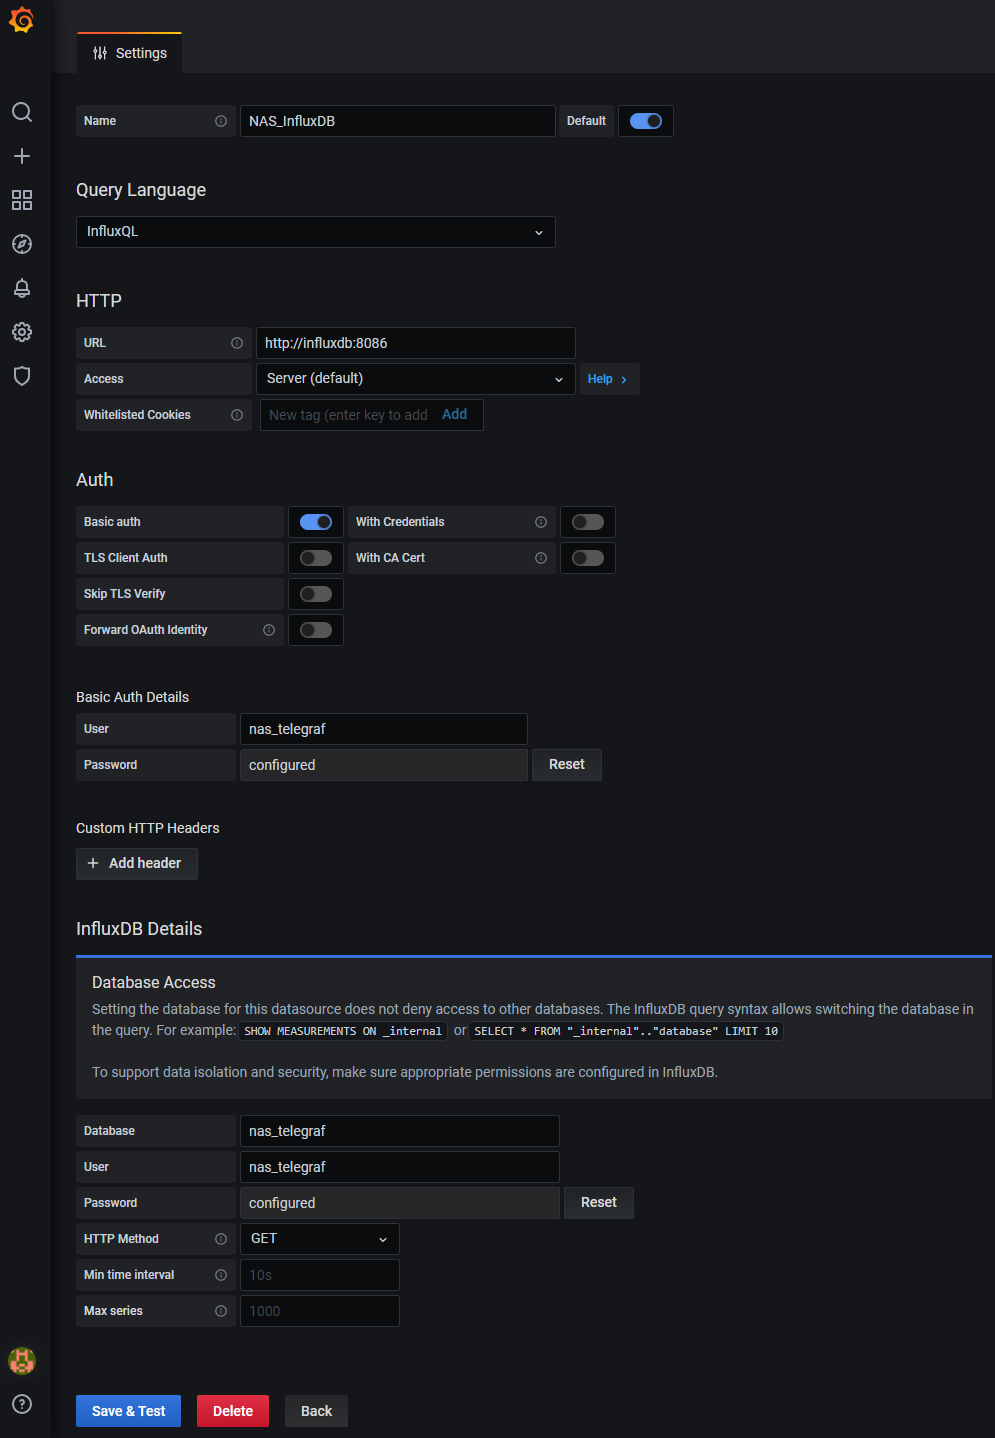Enable the Skip TLS Verify toggle
995x1438 pixels.
(x=316, y=594)
